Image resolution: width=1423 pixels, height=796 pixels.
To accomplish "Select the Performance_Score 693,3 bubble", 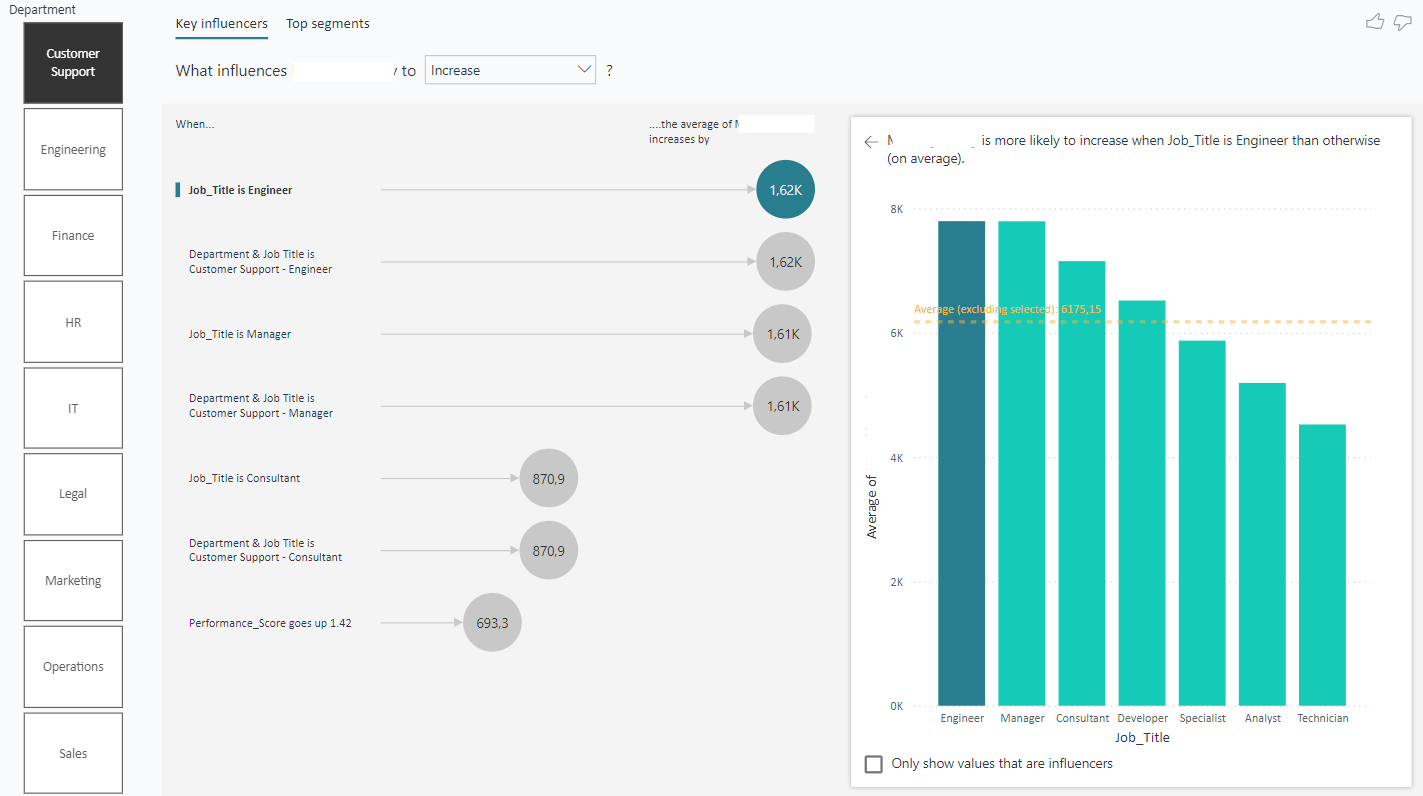I will [x=492, y=623].
